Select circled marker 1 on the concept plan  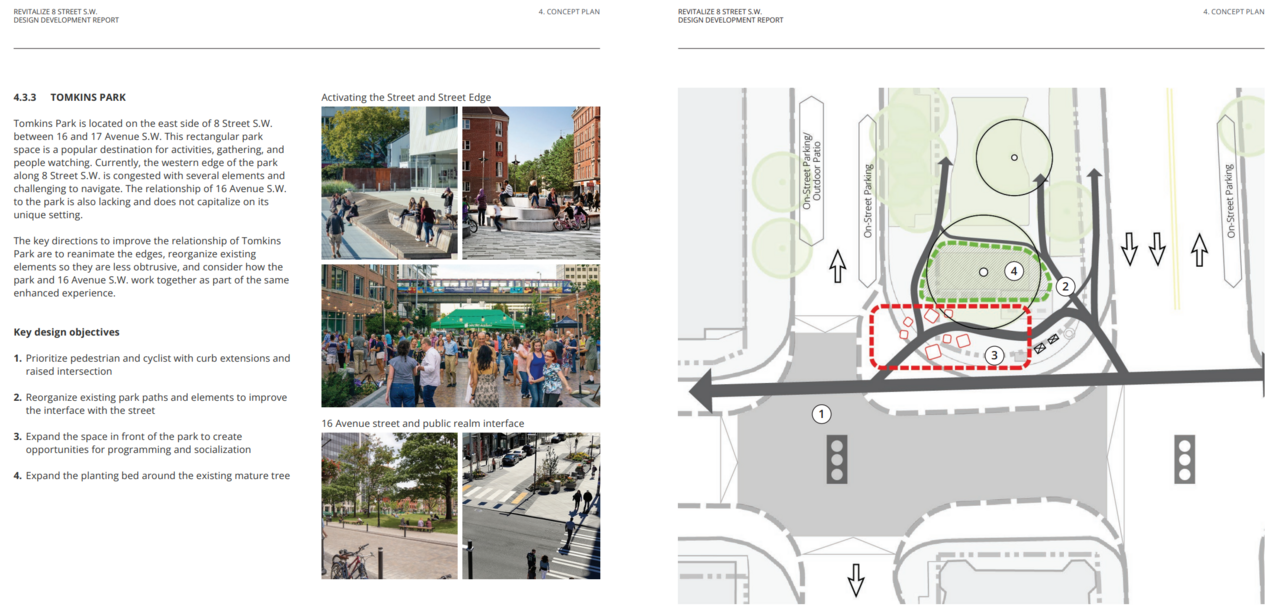tap(821, 413)
